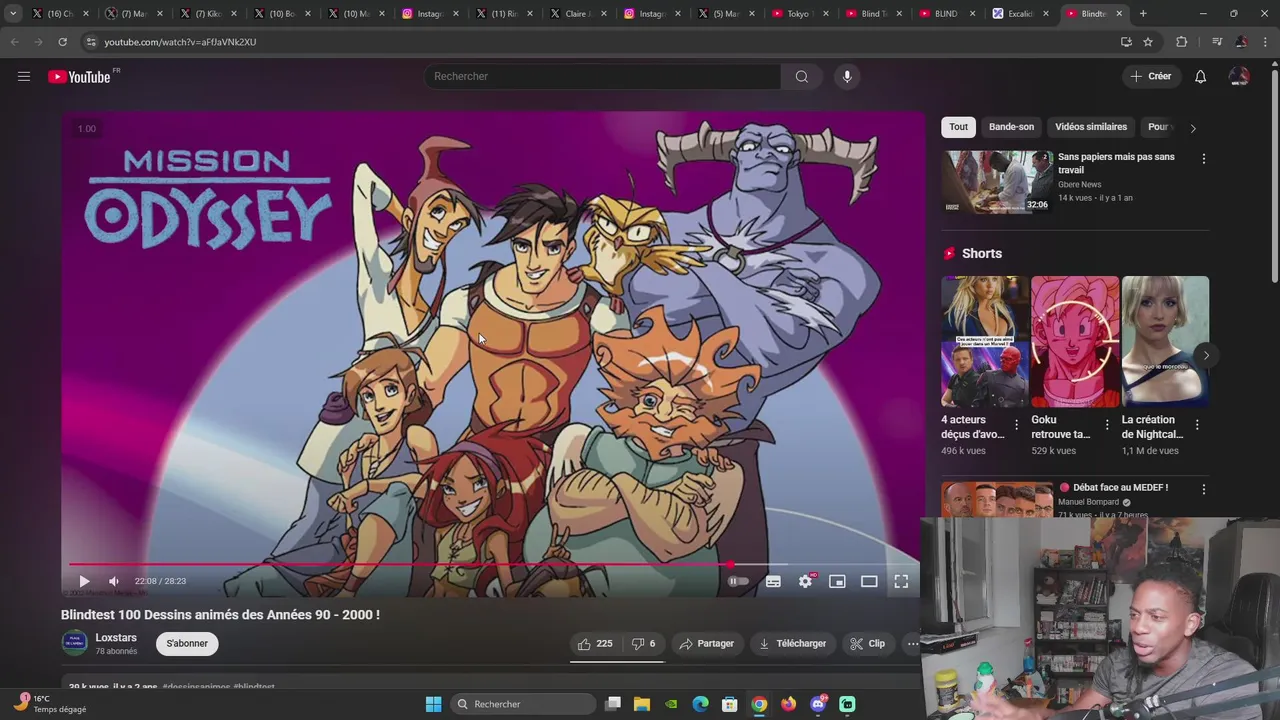
Task: Click the search magnifier button
Action: 801,76
